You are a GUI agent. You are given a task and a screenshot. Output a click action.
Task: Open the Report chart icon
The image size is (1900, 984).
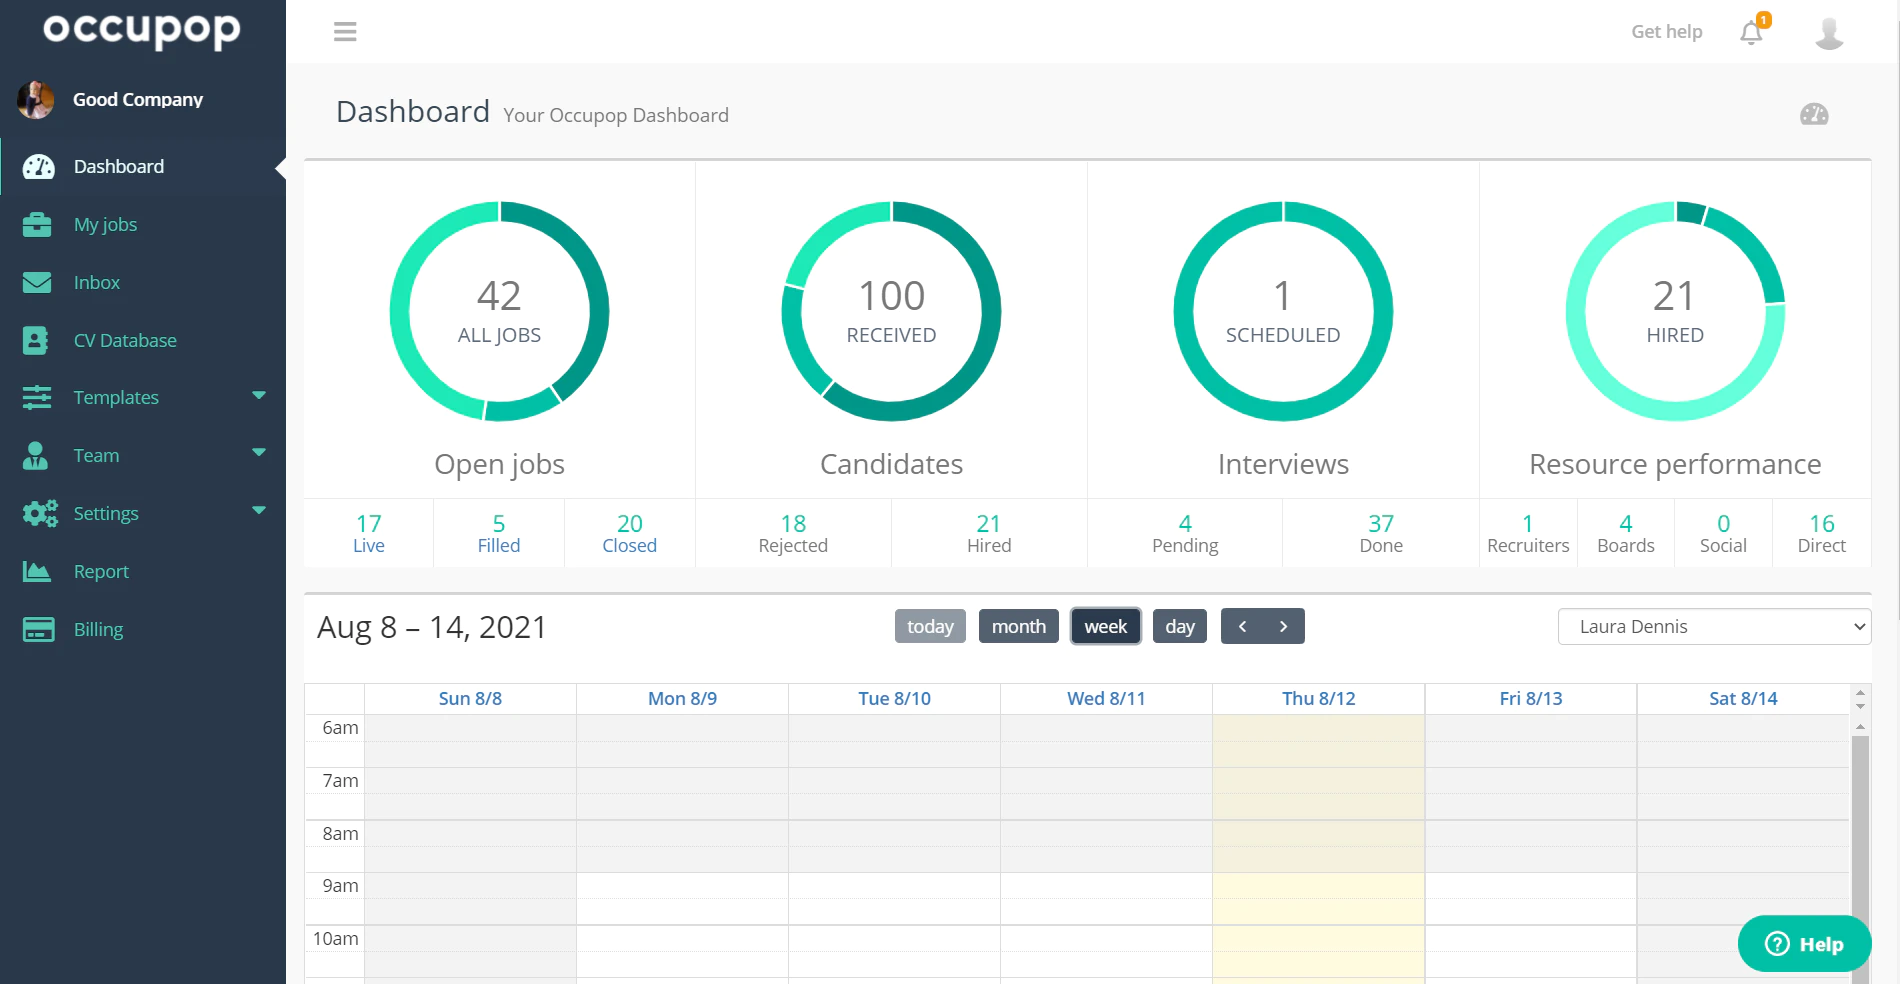[x=37, y=571]
